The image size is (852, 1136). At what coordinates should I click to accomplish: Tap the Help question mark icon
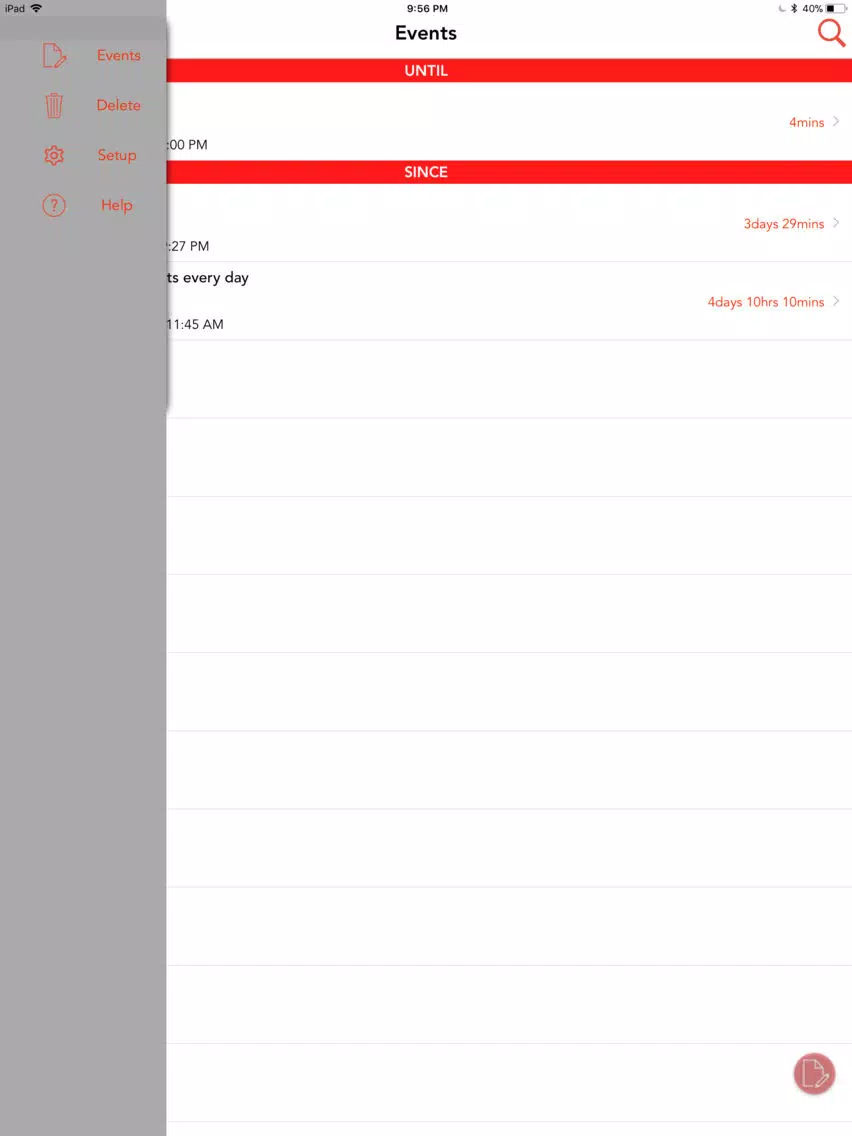coord(54,205)
